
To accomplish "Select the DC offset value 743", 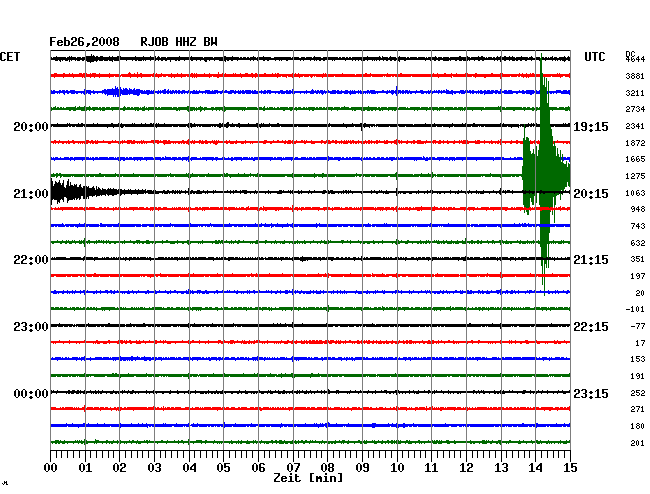I will pos(638,226).
